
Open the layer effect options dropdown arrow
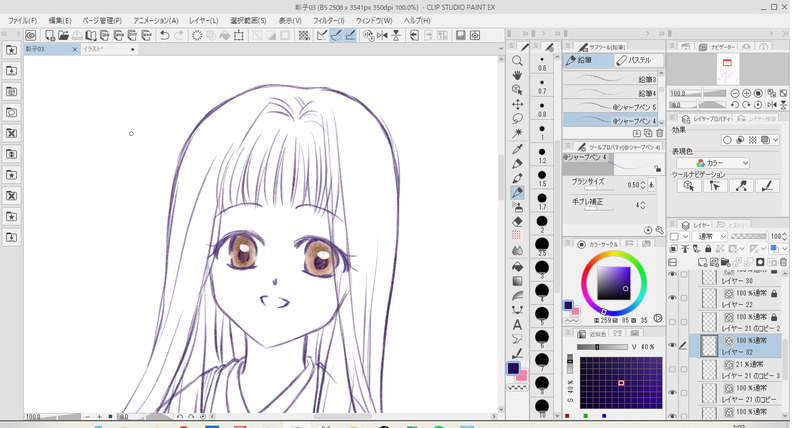776,140
